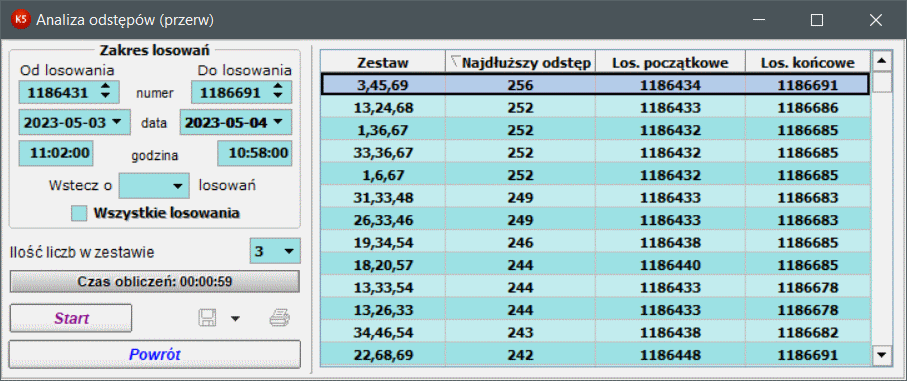Image resolution: width=907 pixels, height=381 pixels.
Task: Minimize the Analiza odstępów window
Action: (x=759, y=20)
